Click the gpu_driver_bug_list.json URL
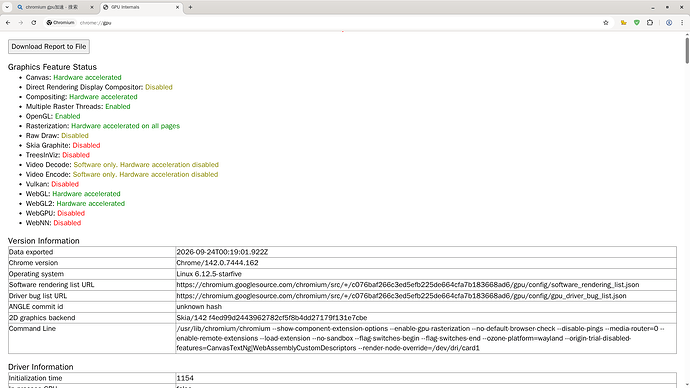The width and height of the screenshot is (690, 388). tap(401, 296)
